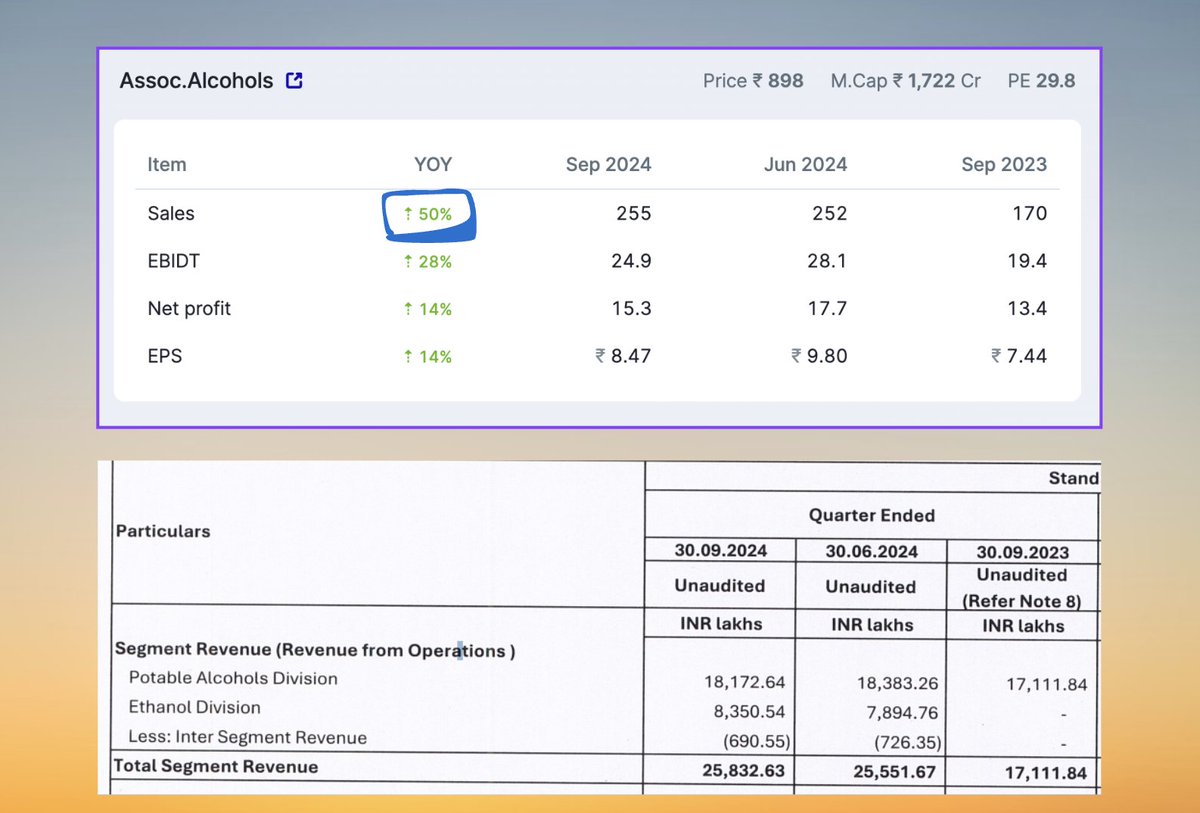This screenshot has height=813, width=1200.
Task: Click total revenue value 25,551.67
Action: (896, 773)
